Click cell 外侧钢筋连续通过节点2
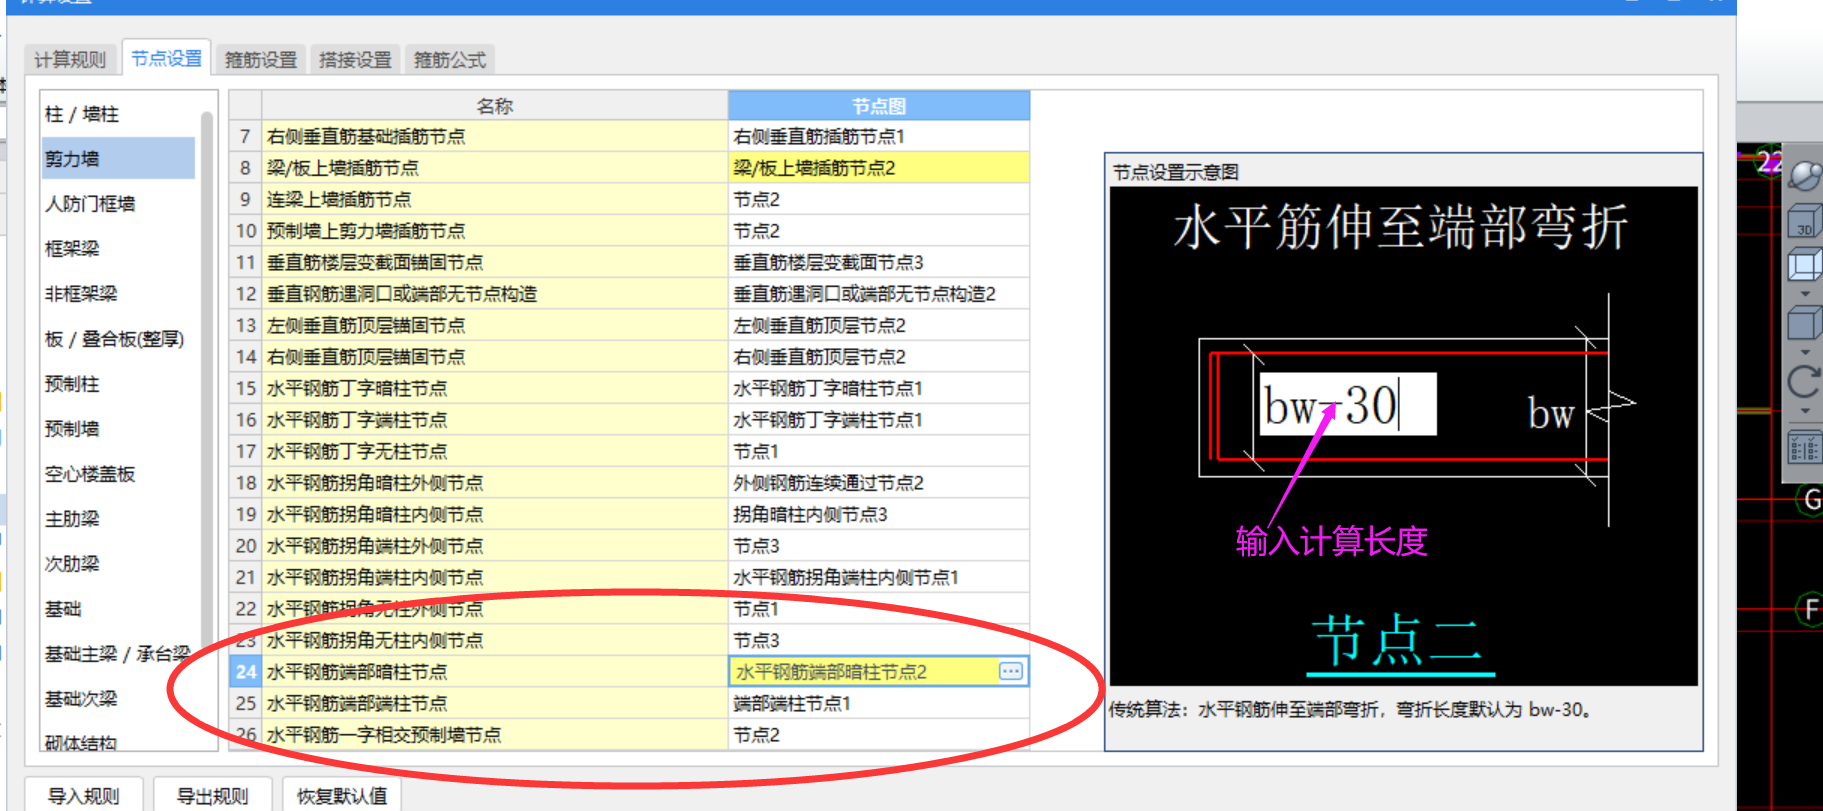 pos(879,483)
